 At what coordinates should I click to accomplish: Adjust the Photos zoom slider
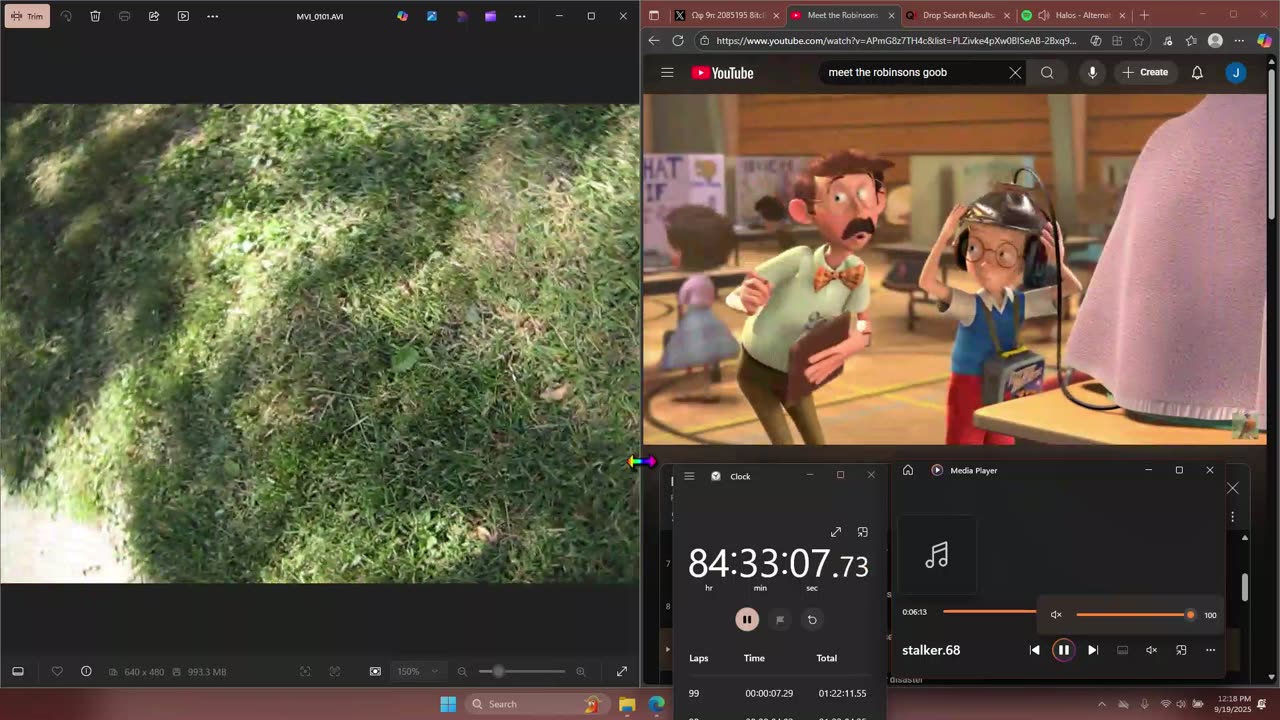521,671
